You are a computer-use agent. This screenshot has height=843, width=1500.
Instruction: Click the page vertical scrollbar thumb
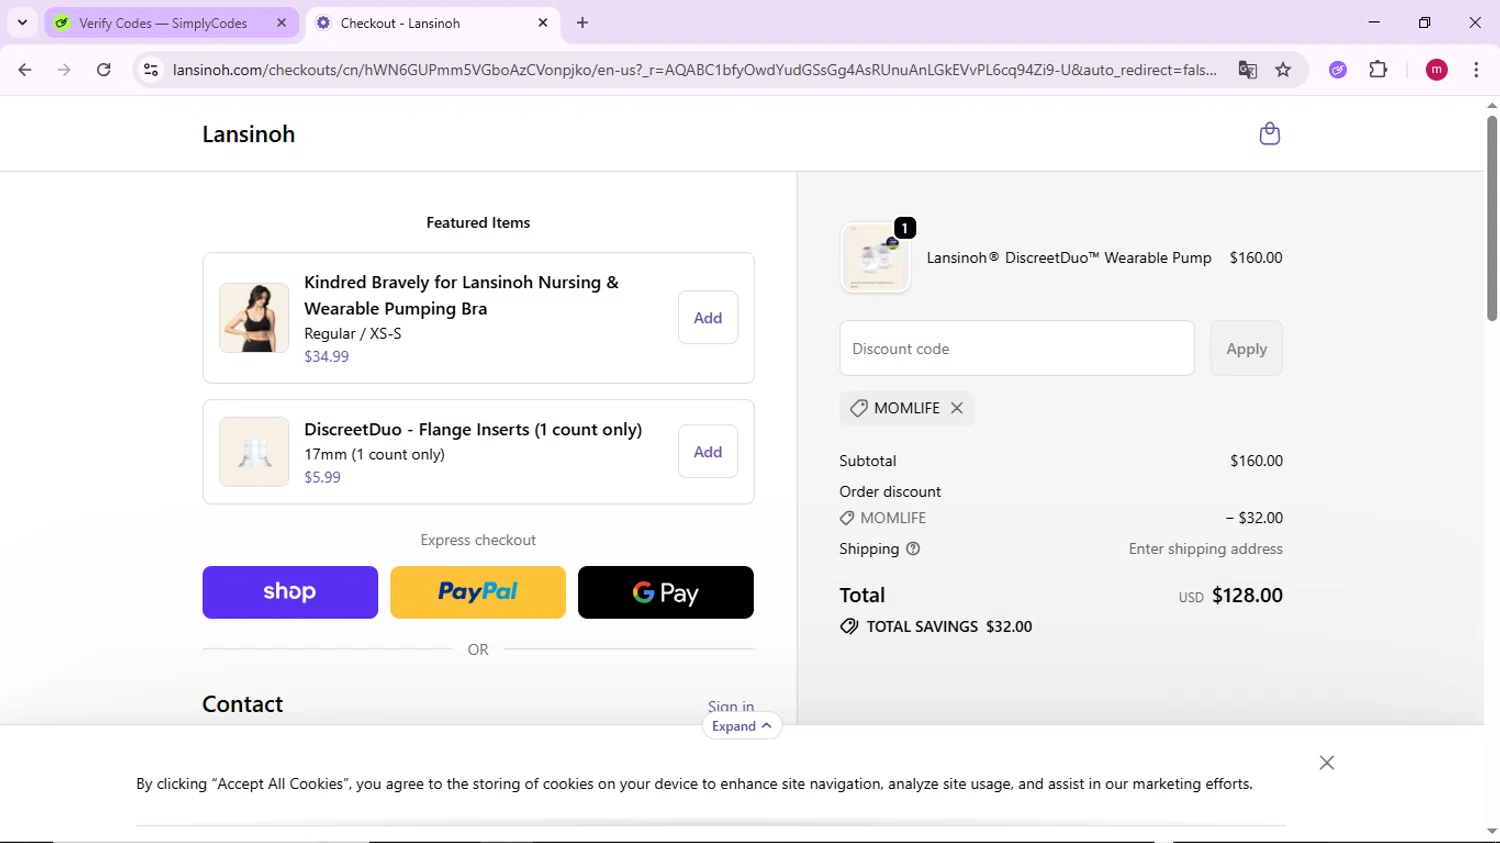tap(1491, 218)
